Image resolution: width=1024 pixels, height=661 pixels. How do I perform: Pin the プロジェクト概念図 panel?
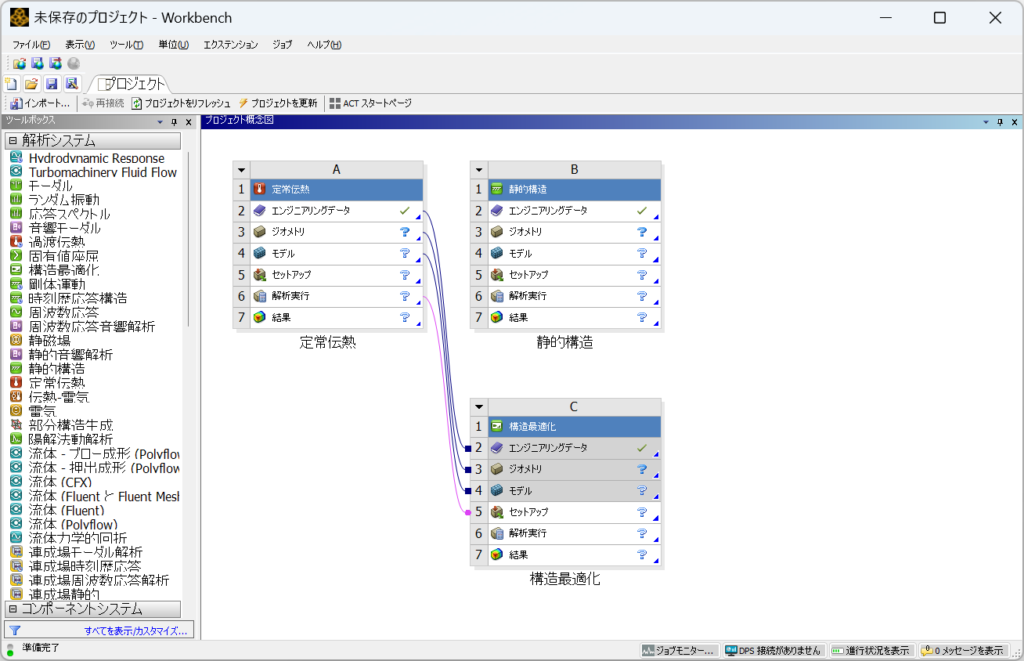click(x=1000, y=122)
